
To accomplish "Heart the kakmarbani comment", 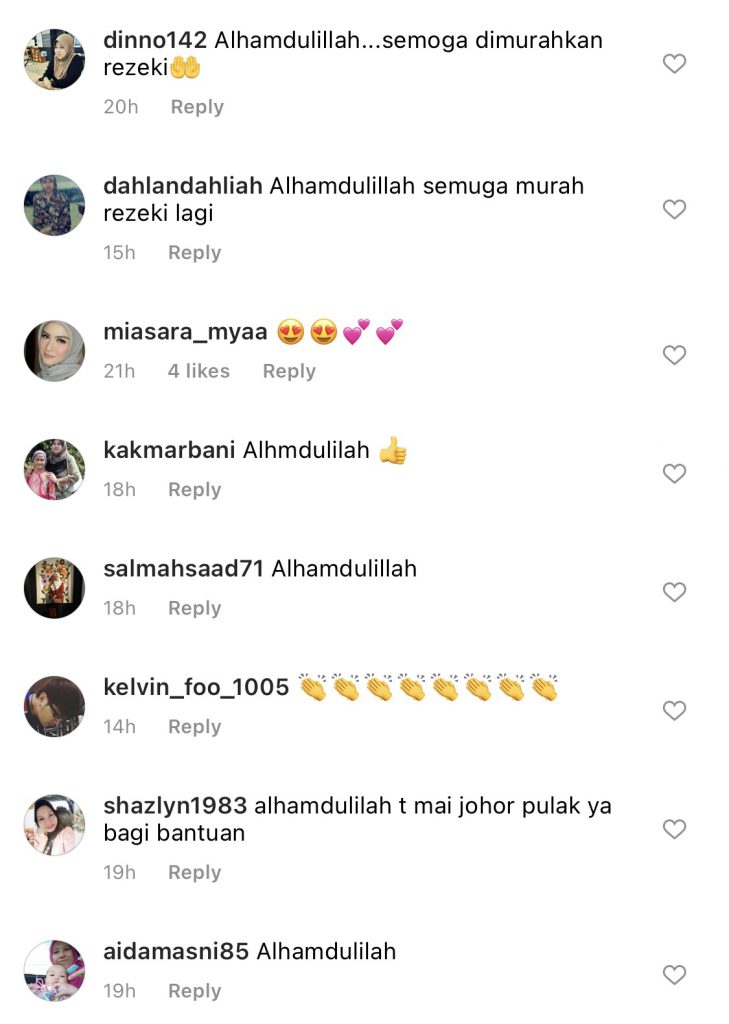I will pyautogui.click(x=674, y=473).
